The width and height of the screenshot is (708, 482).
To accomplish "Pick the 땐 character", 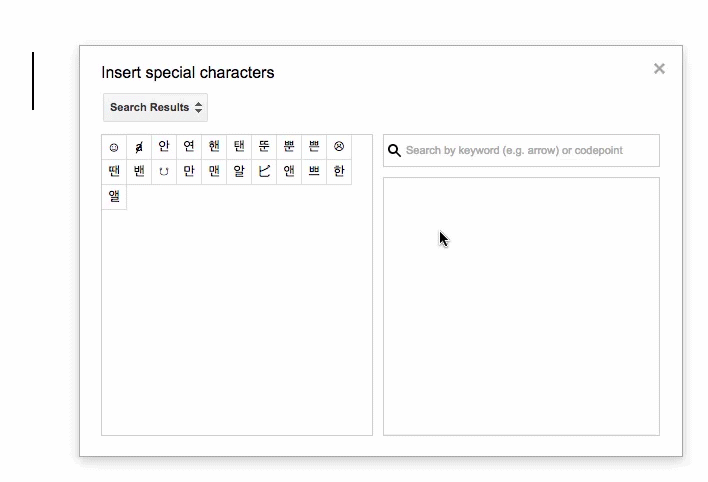I will coord(114,172).
